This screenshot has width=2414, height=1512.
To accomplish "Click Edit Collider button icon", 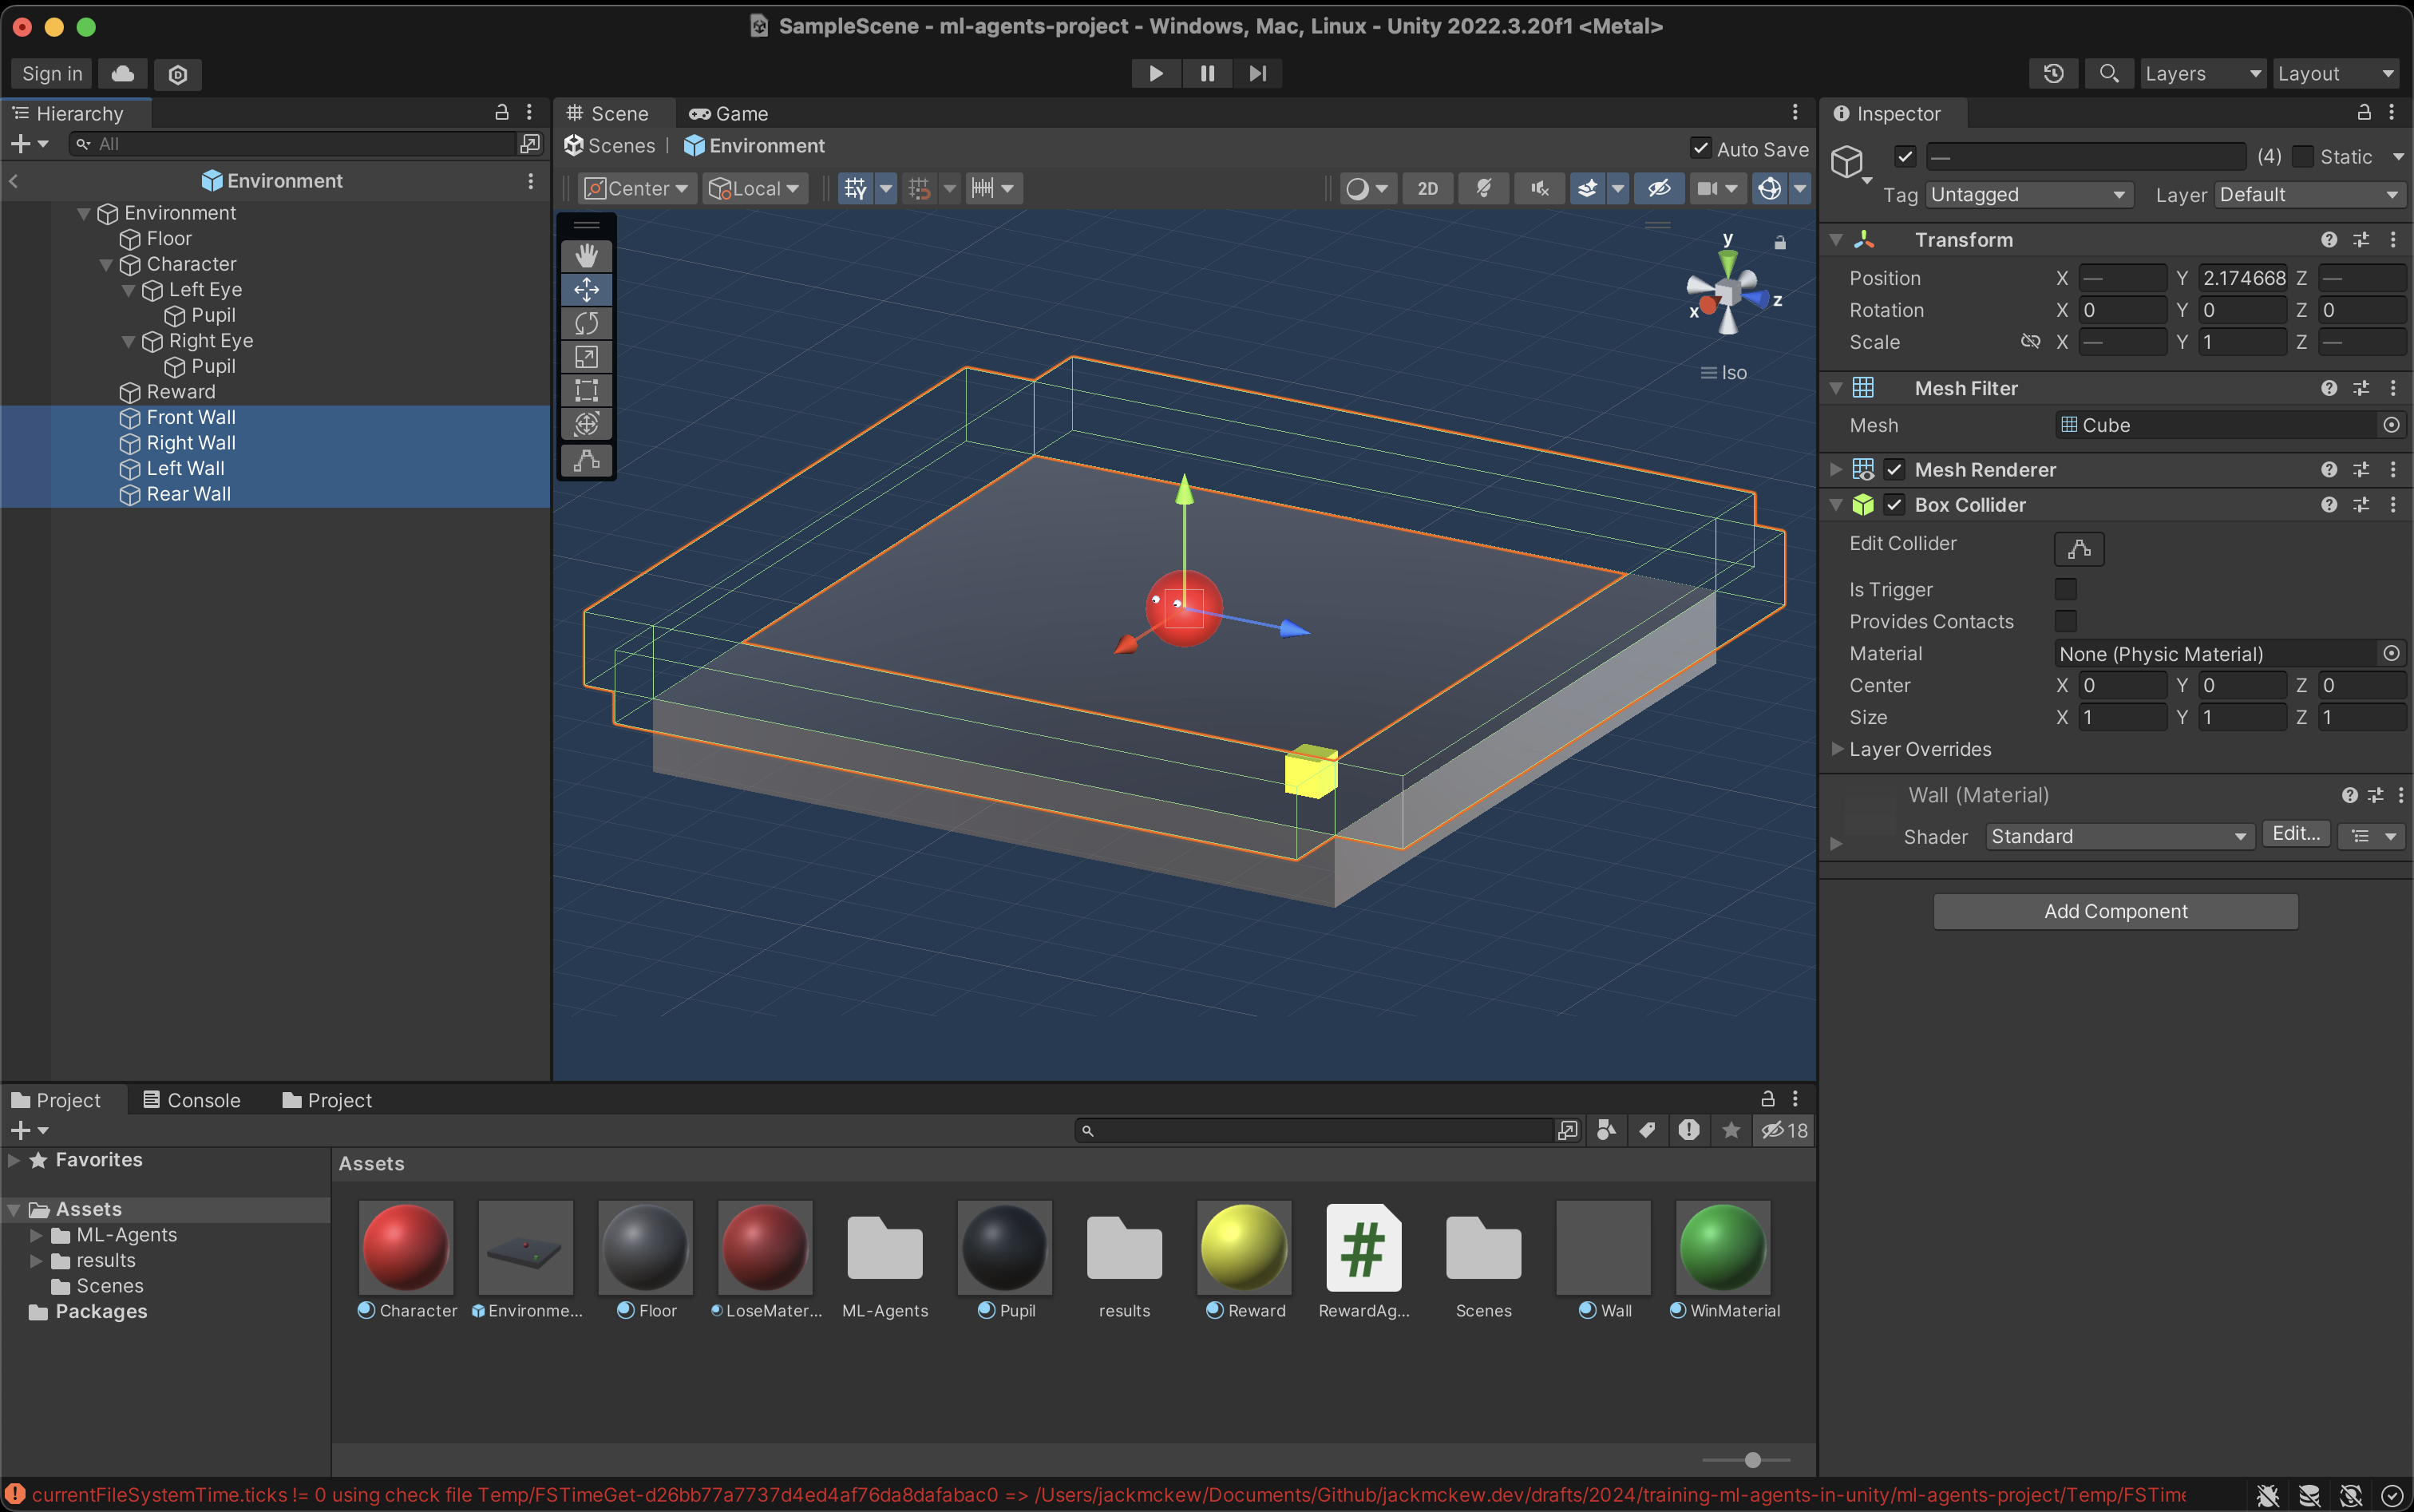I will [2079, 549].
